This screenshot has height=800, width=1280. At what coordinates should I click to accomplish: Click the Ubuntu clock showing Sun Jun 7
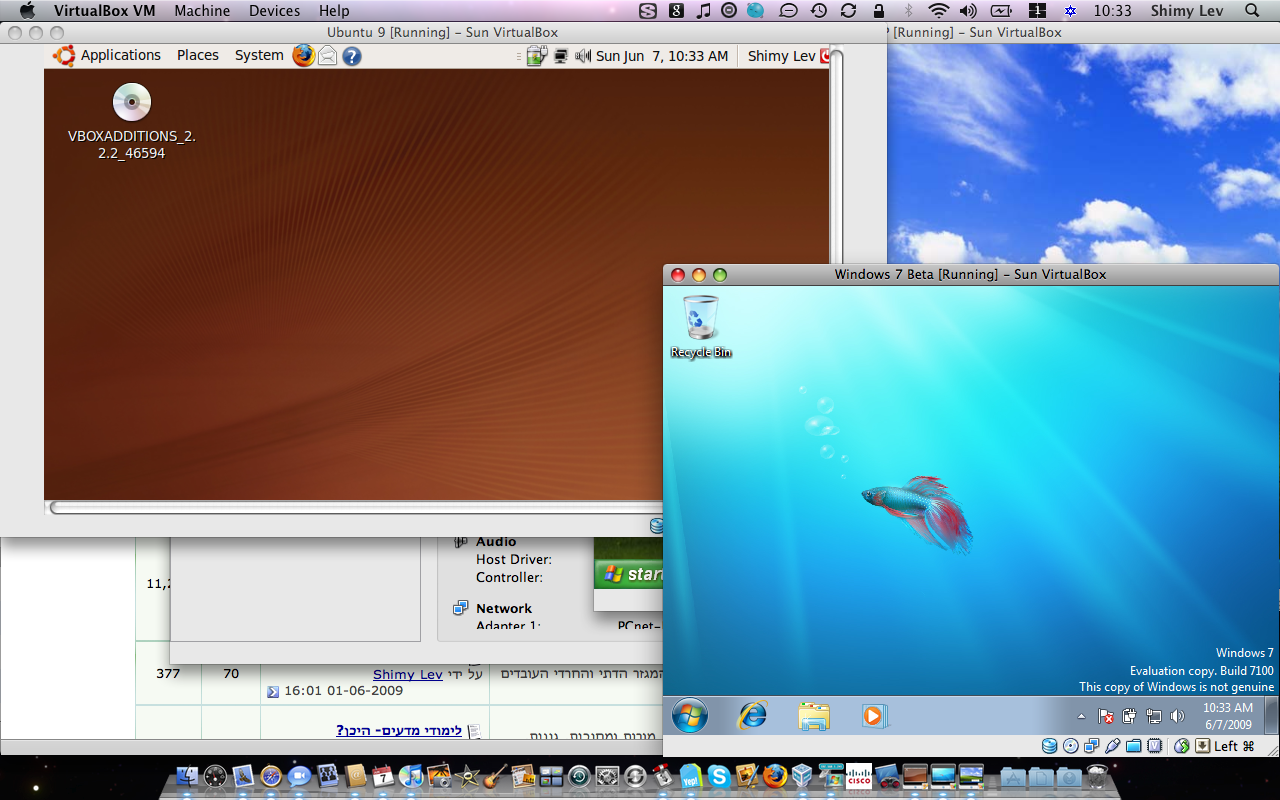[662, 56]
